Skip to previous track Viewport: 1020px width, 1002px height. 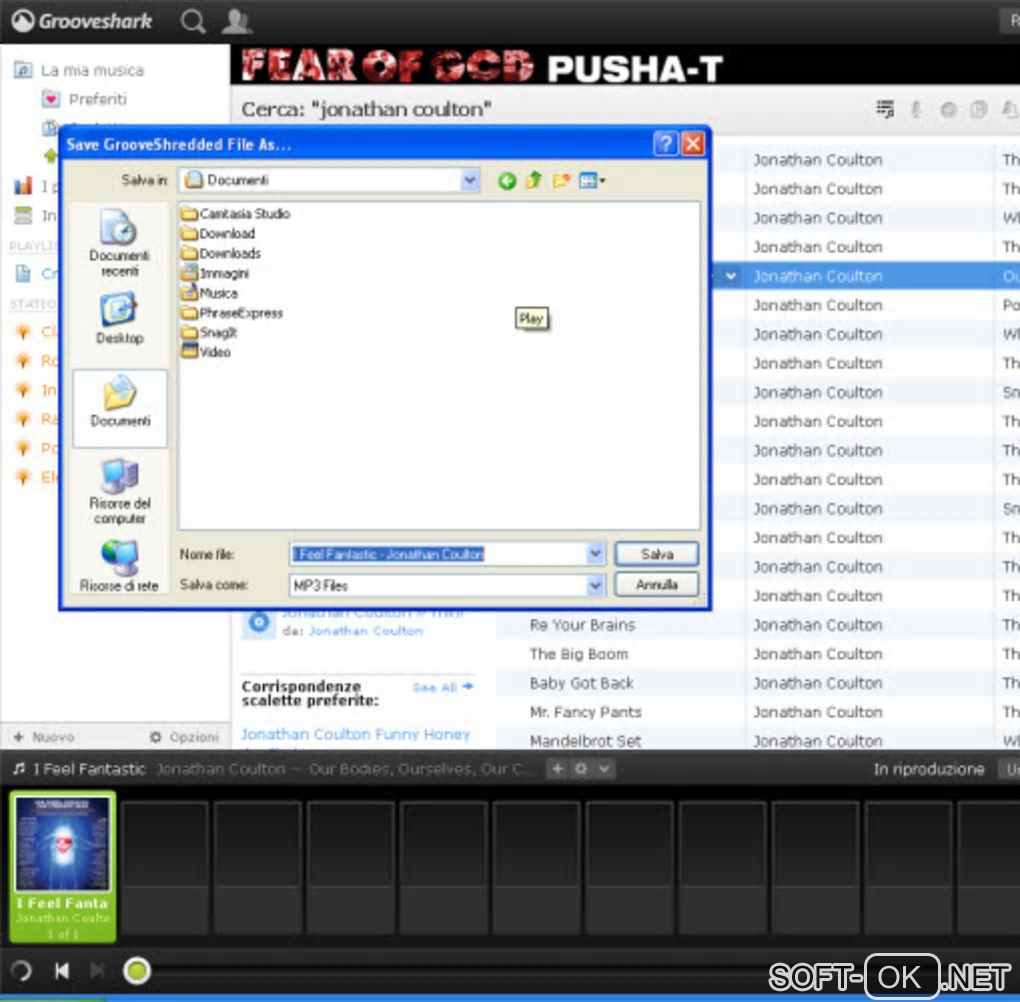click(x=62, y=971)
